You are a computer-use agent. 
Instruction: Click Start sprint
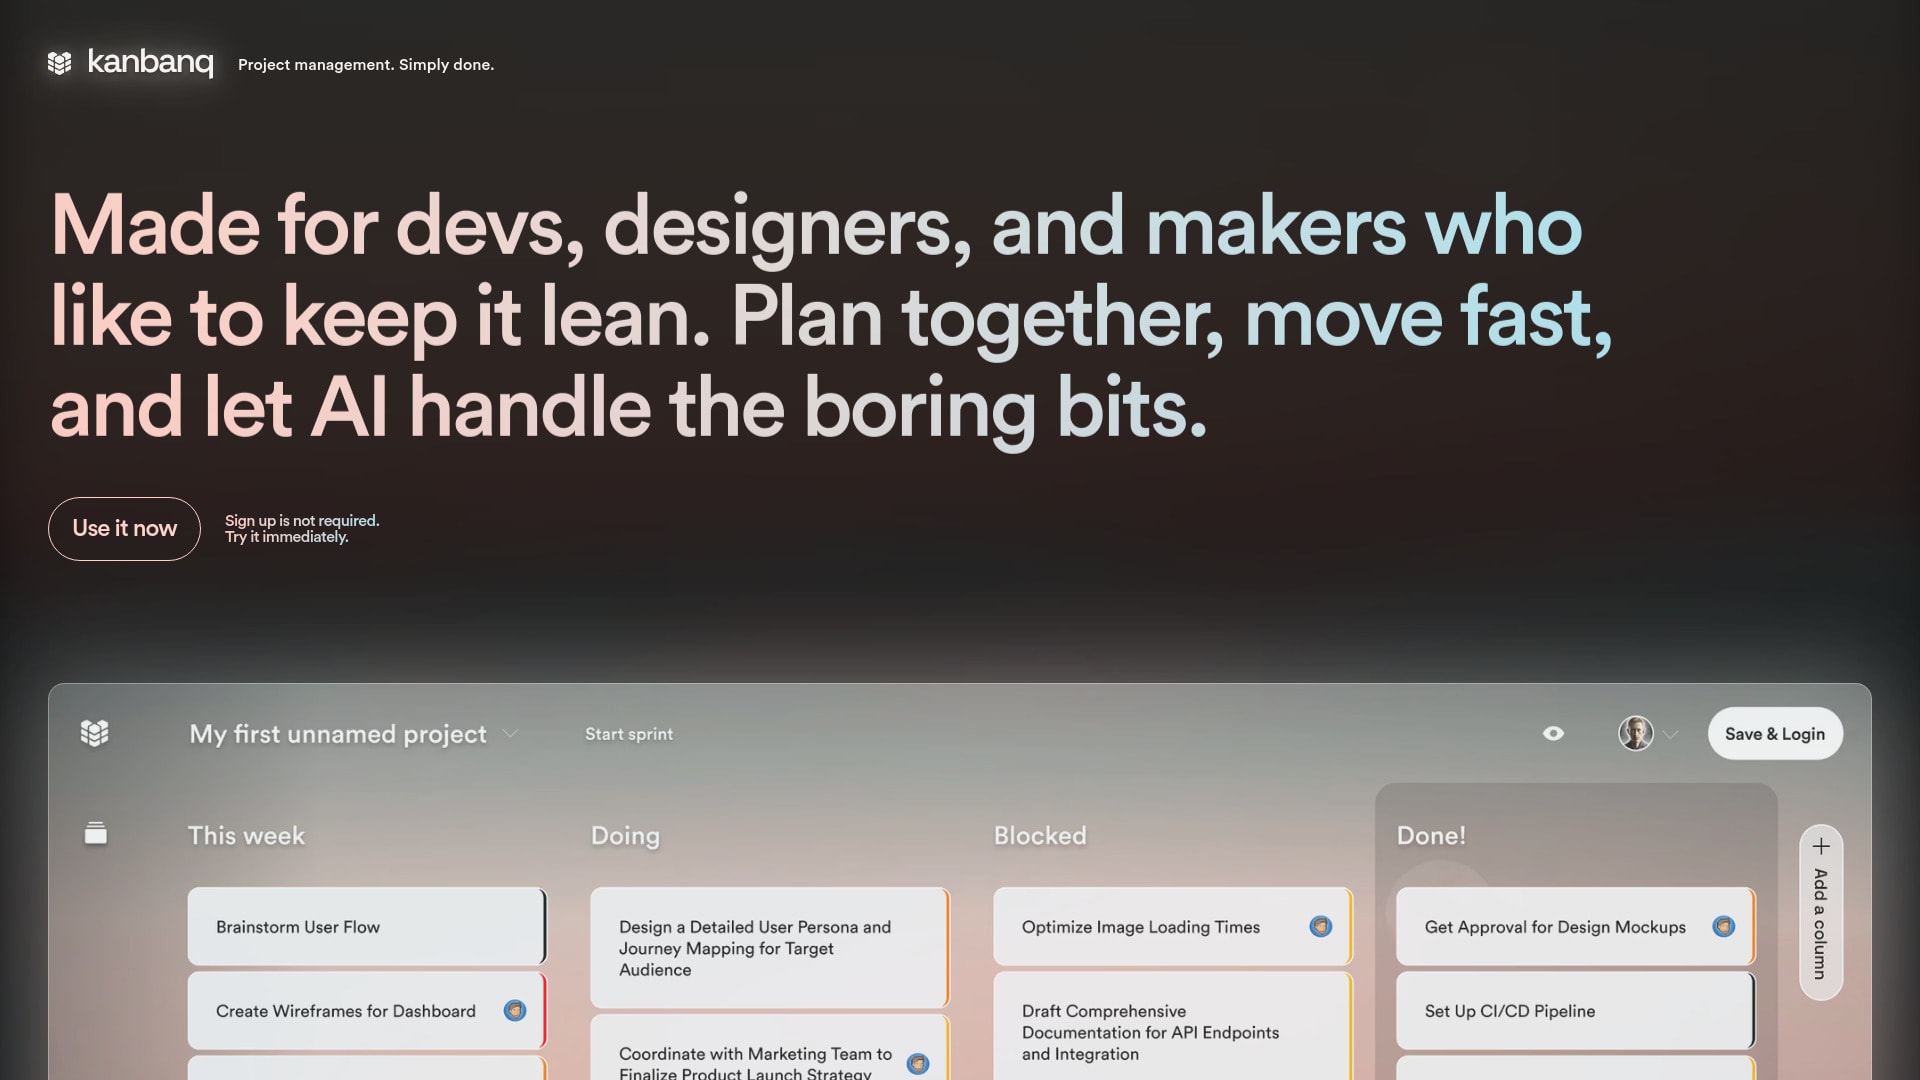(629, 734)
